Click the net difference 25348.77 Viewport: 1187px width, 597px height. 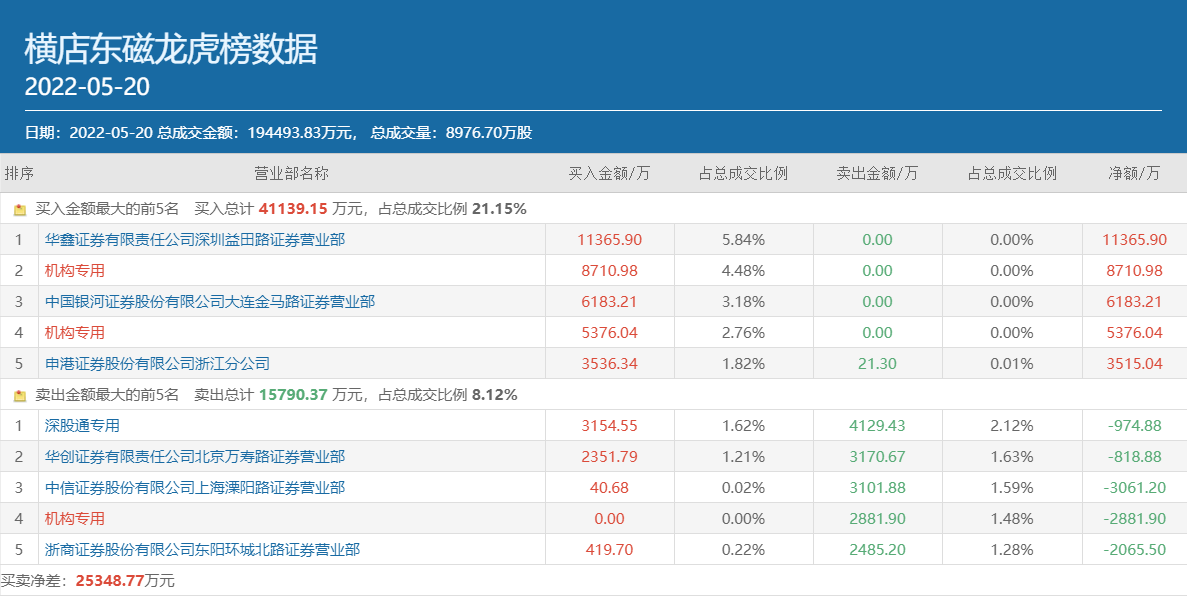point(110,581)
